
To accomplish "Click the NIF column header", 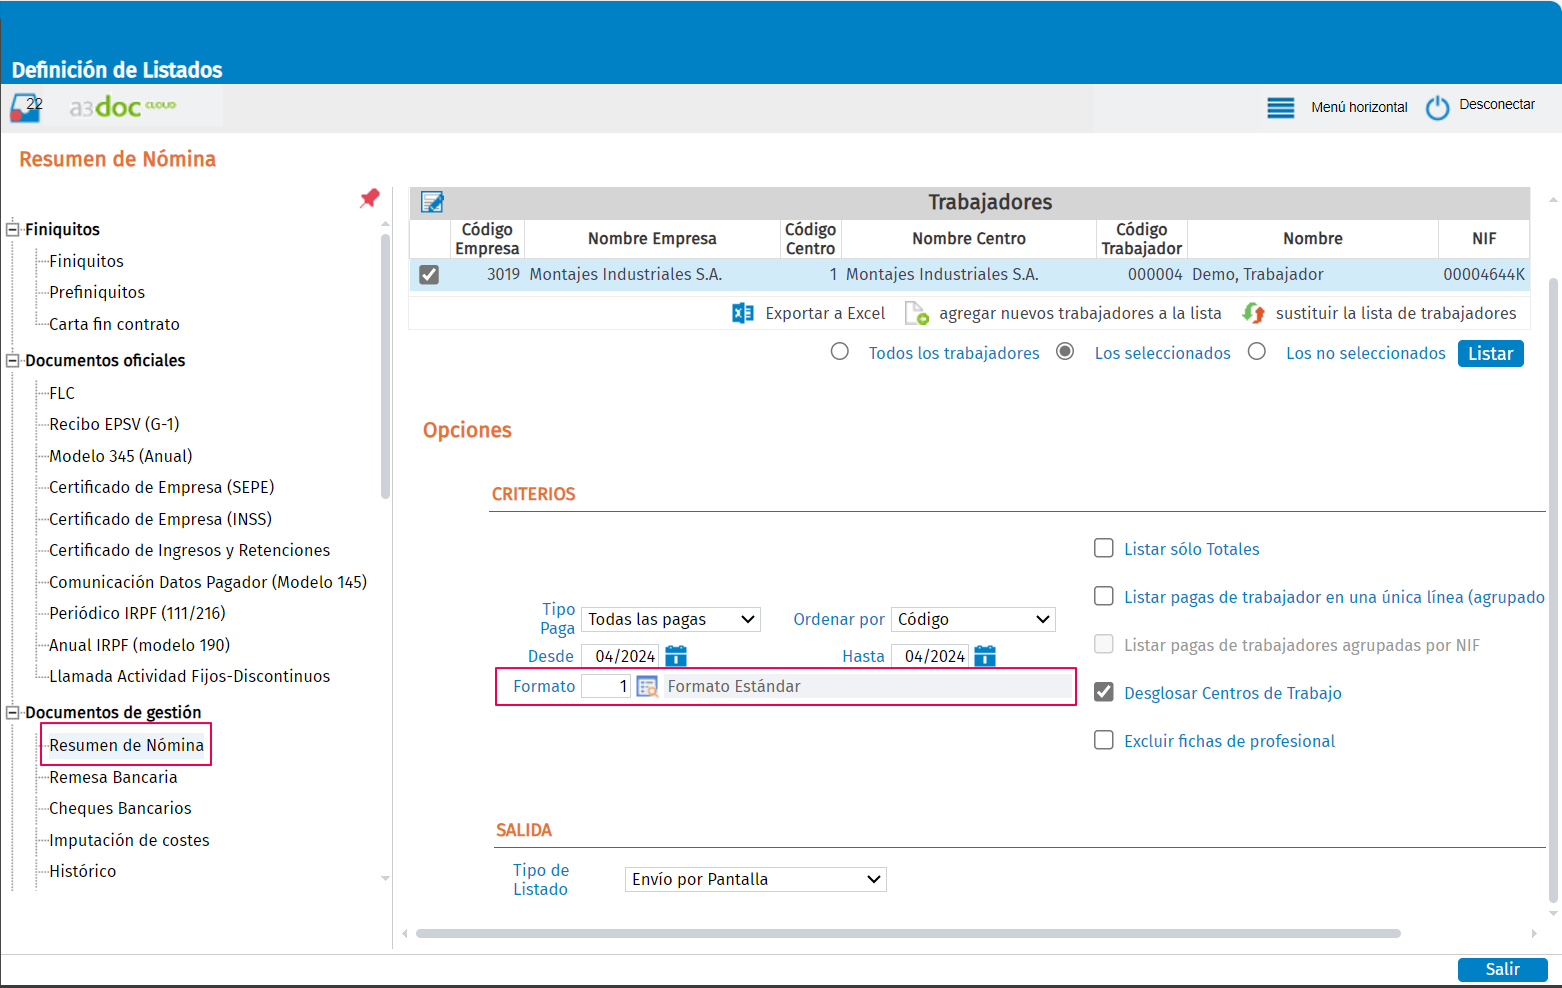I will point(1484,239).
